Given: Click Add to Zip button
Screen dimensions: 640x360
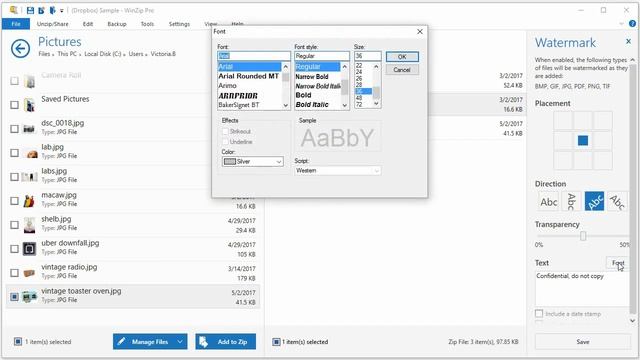Looking at the screenshot, I should 226,342.
